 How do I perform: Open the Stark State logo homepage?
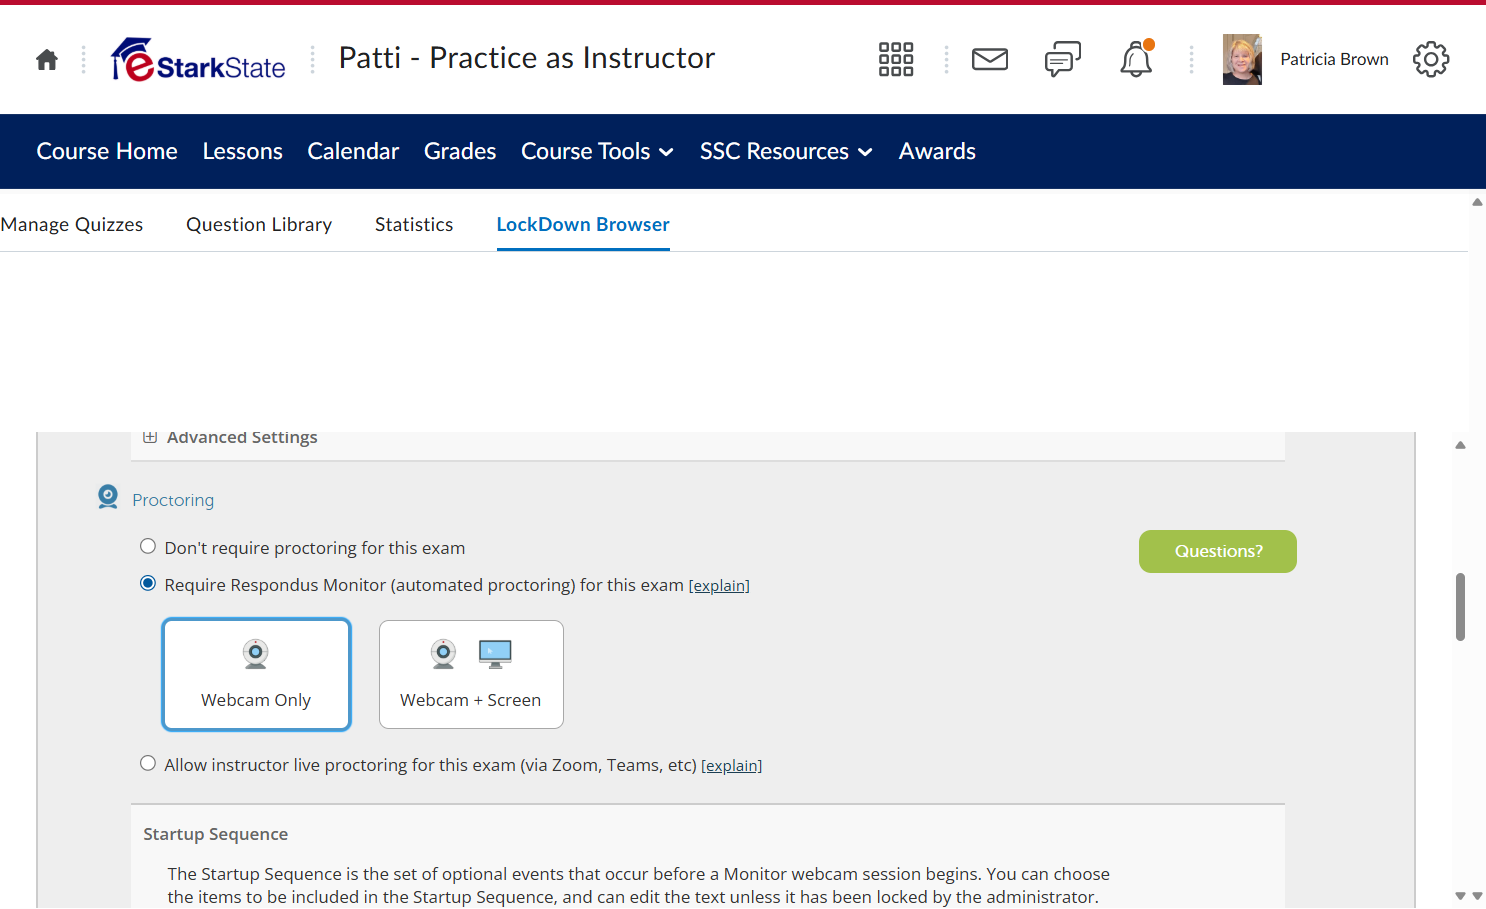[198, 60]
